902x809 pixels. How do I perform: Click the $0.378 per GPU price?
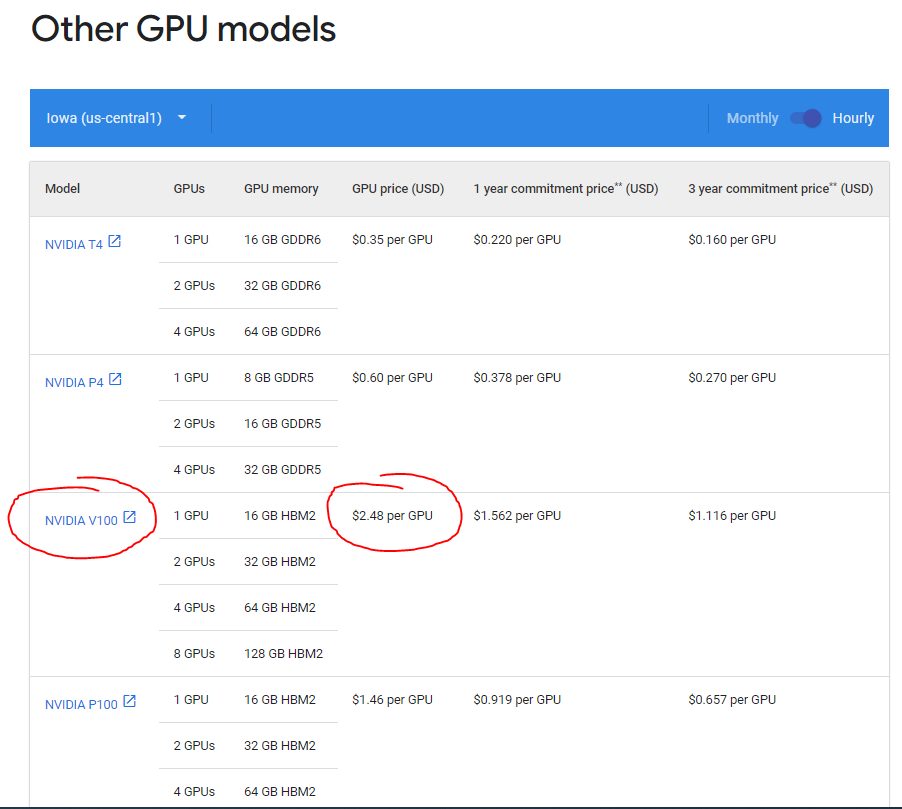coord(517,378)
